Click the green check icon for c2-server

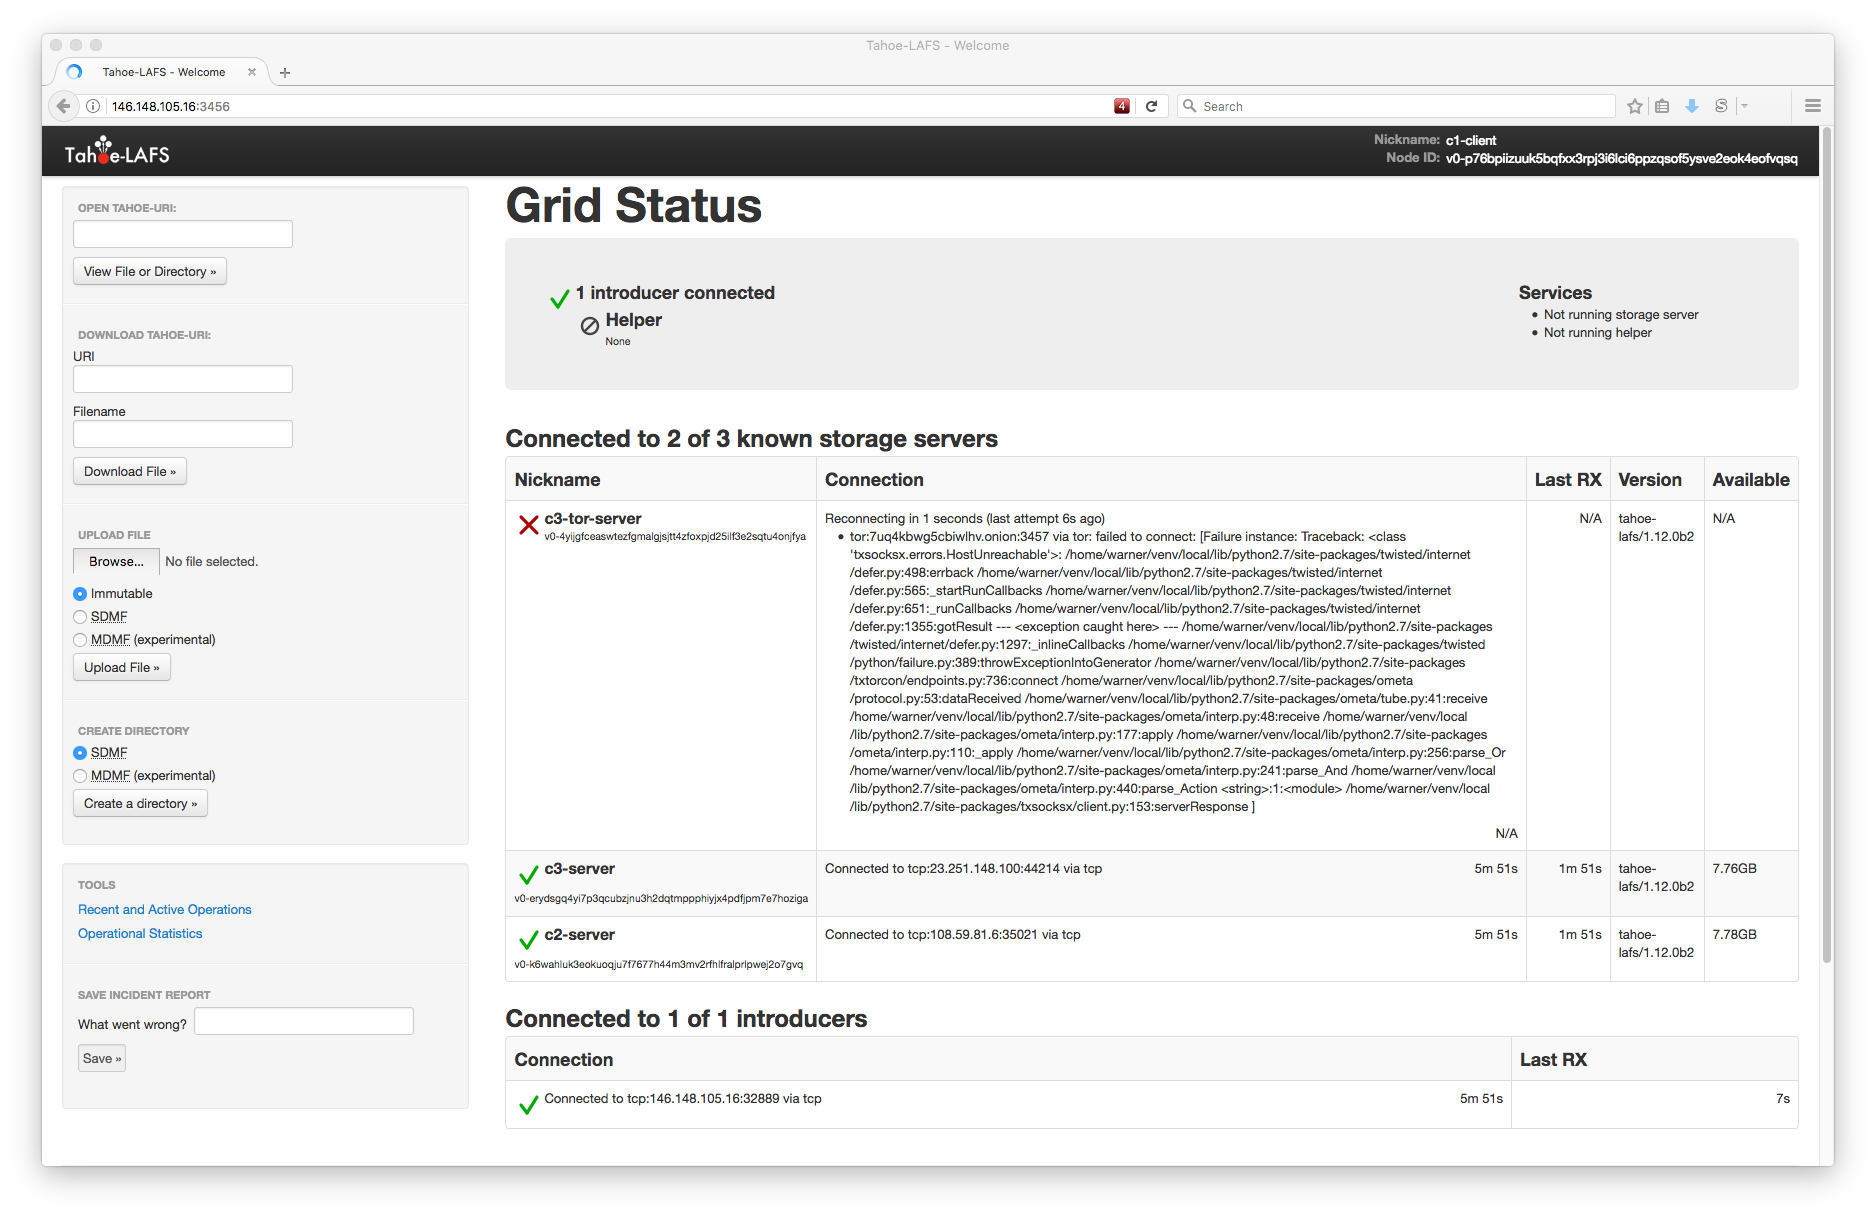tap(528, 941)
